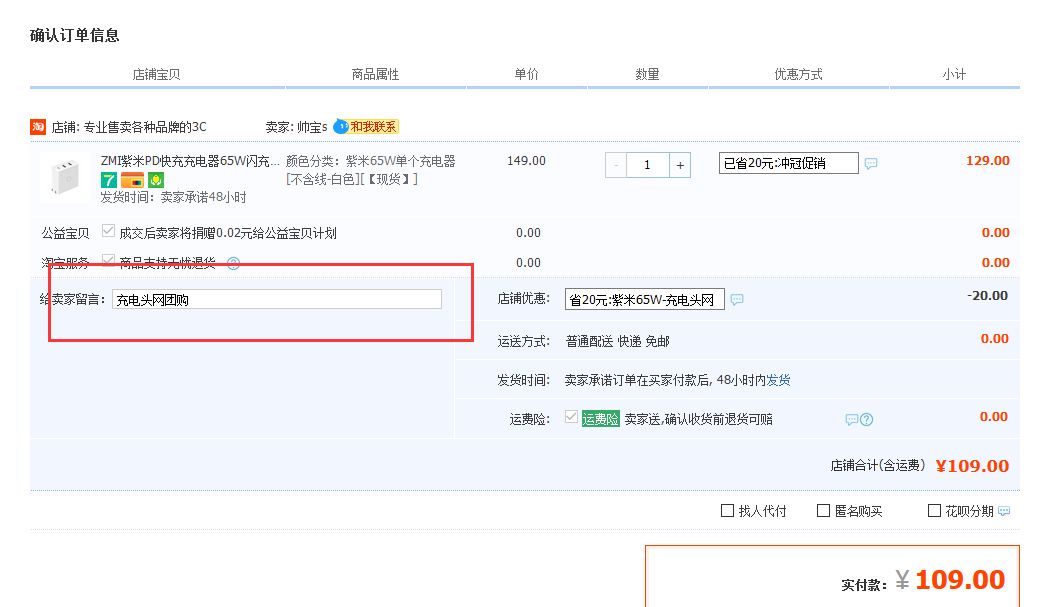Click the 店铺宝贝 column header
The height and width of the screenshot is (607, 1055).
click(x=156, y=74)
